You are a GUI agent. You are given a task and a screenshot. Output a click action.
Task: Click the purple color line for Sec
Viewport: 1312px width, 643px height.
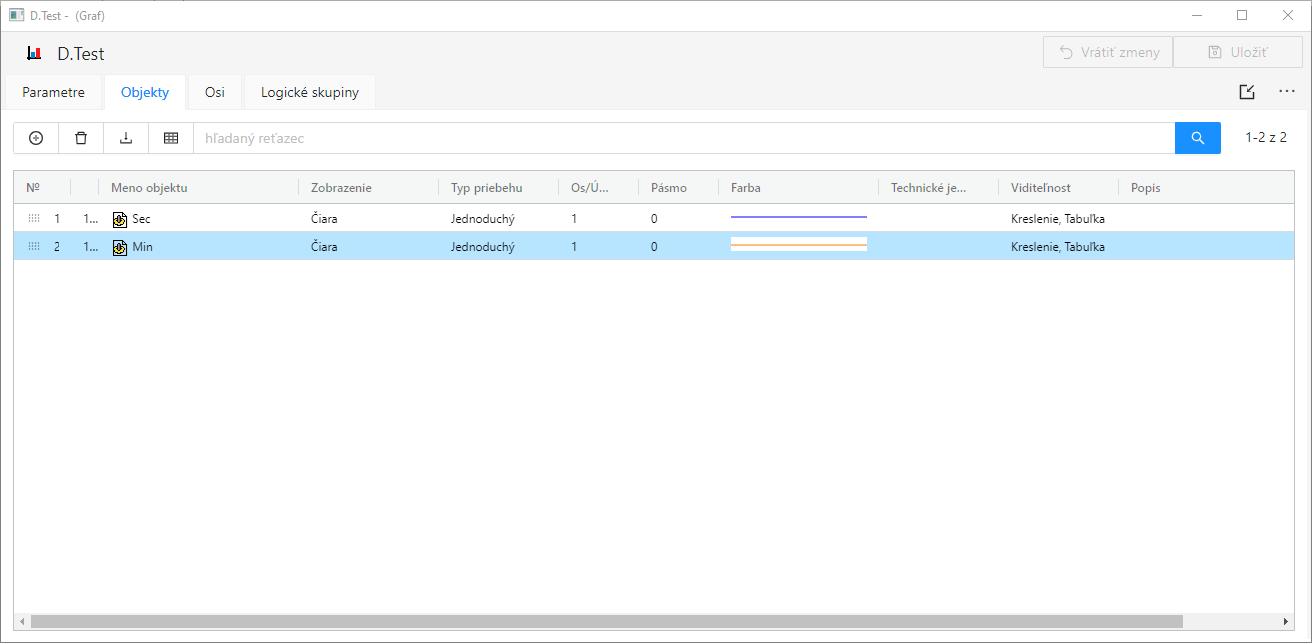pos(798,217)
